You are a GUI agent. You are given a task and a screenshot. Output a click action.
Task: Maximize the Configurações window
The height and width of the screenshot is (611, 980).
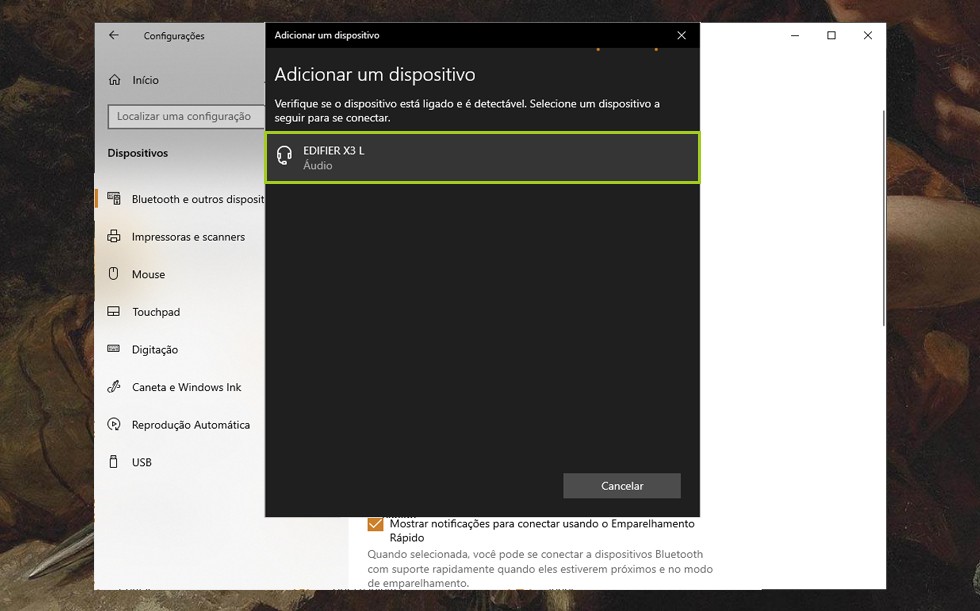click(x=831, y=35)
